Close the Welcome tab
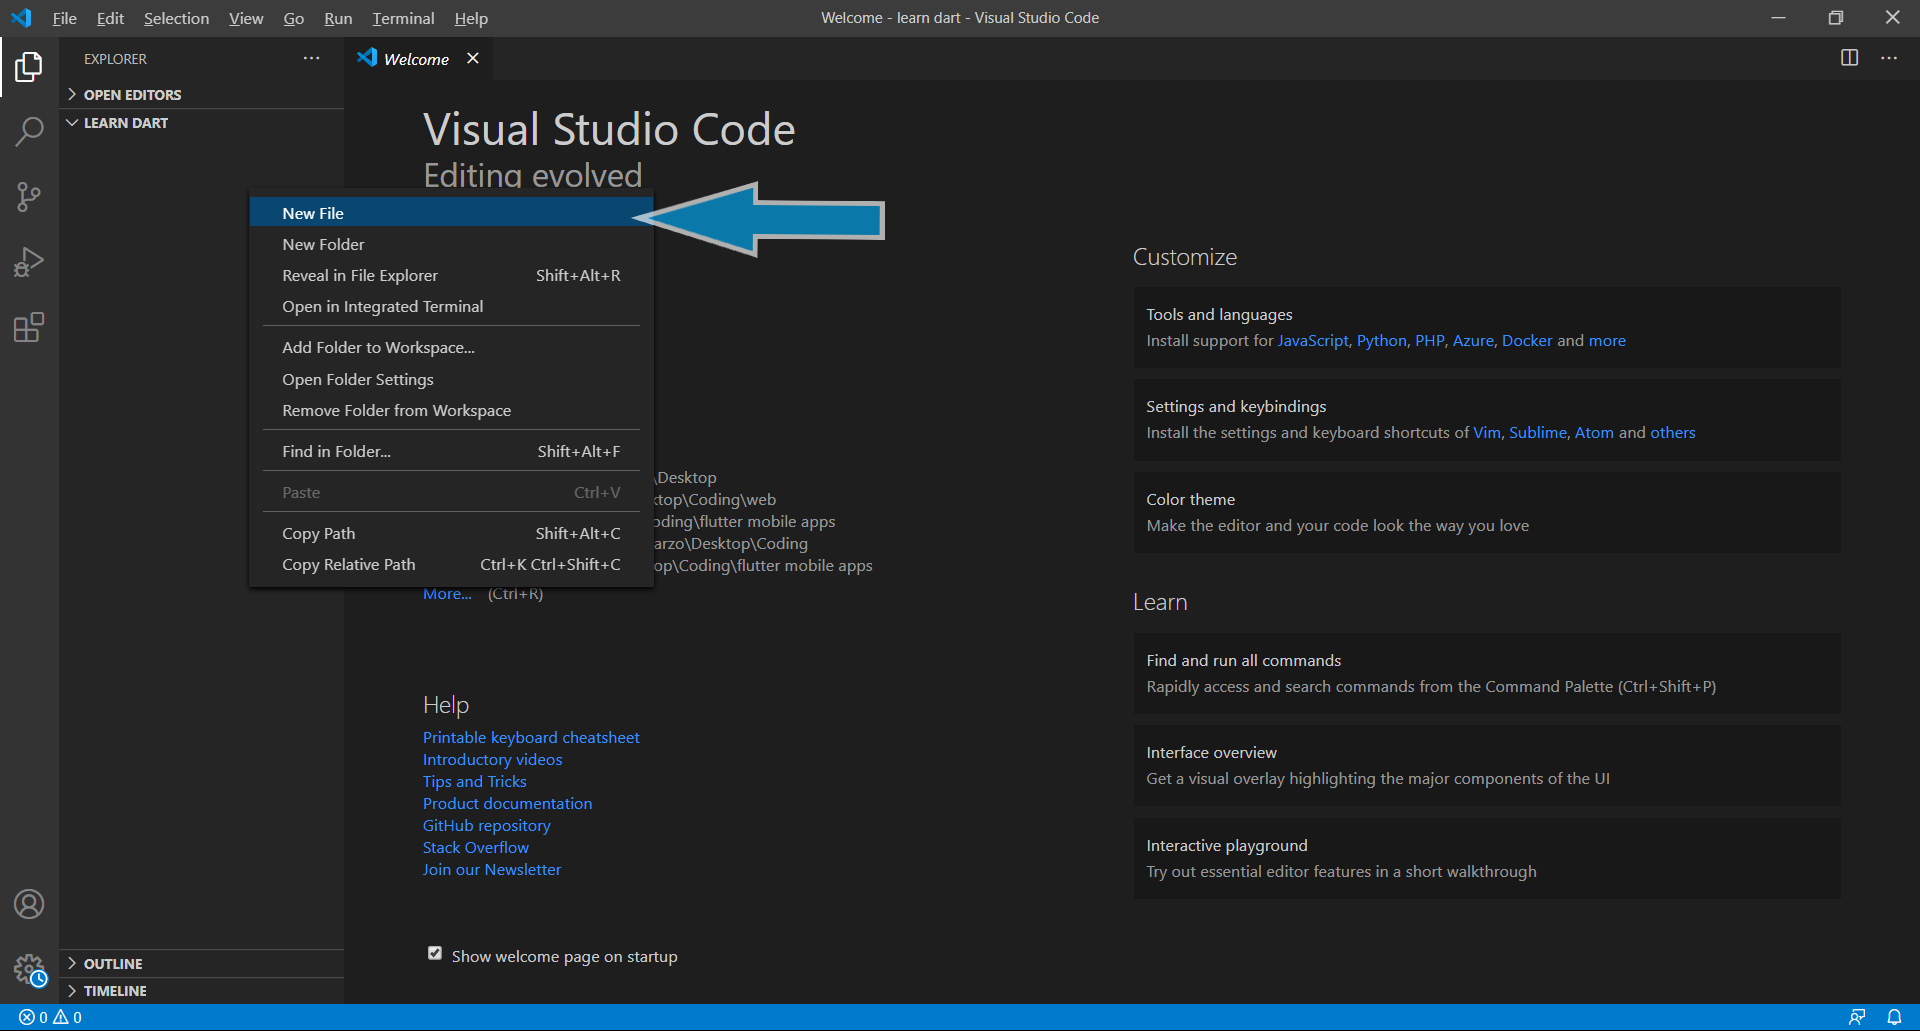 (473, 59)
